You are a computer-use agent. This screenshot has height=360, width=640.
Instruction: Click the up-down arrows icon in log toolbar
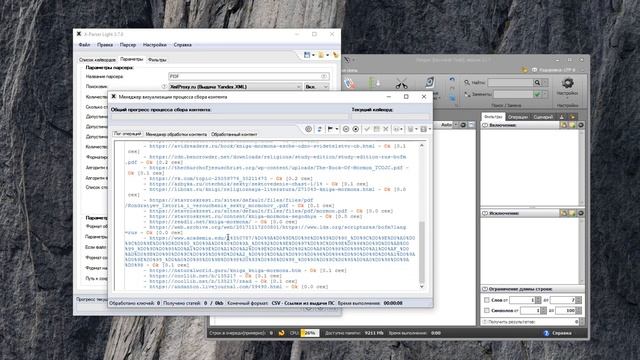coord(320,129)
